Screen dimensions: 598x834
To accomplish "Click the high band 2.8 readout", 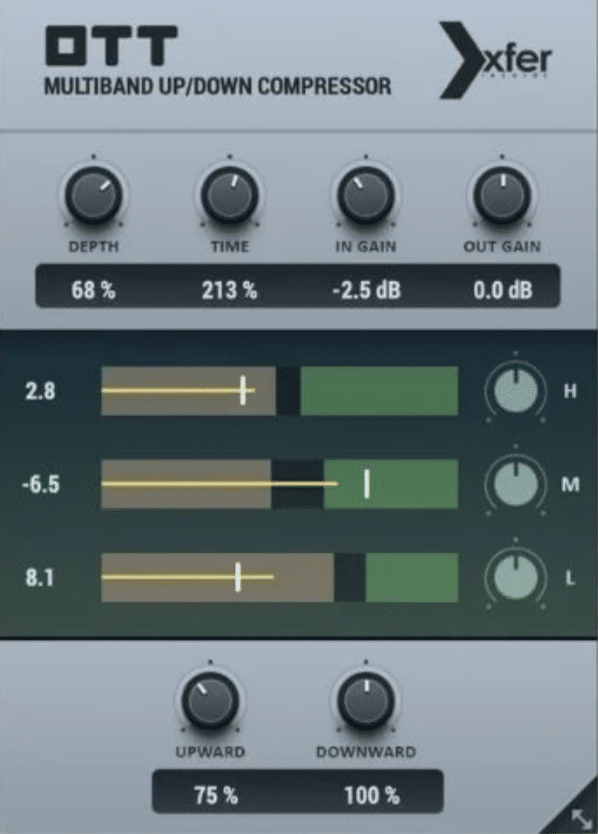I will (40, 391).
